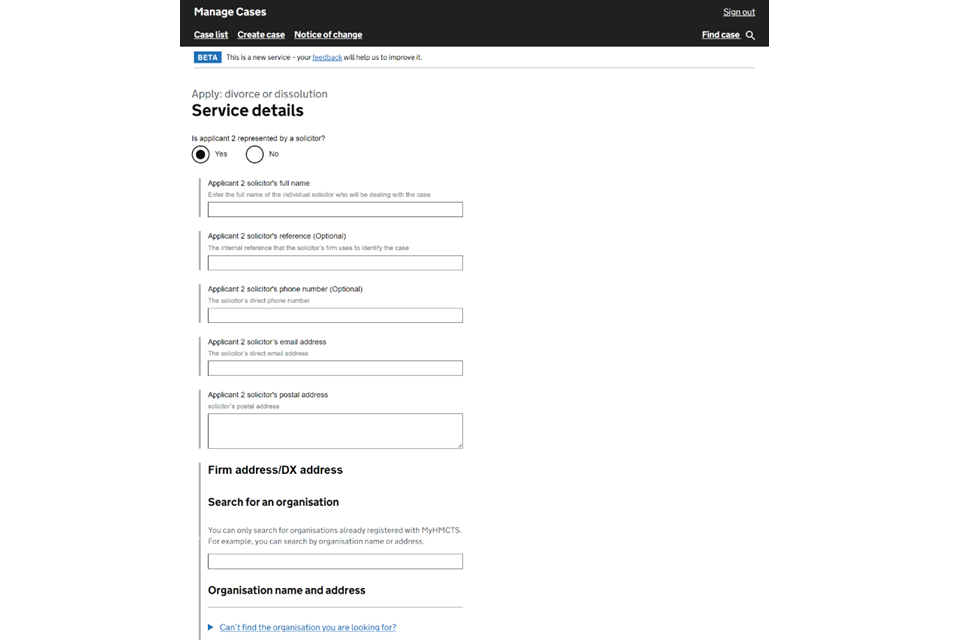
Task: Expand 'Can't find the organisation' details arrow
Action: click(x=211, y=627)
